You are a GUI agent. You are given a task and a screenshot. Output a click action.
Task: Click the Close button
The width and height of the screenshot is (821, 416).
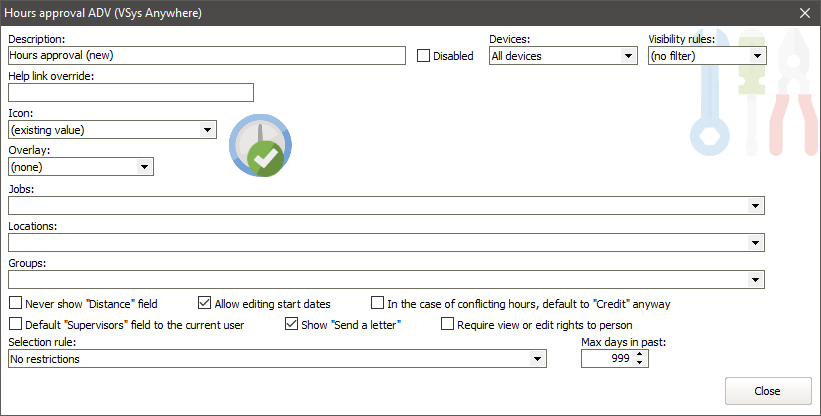(767, 391)
